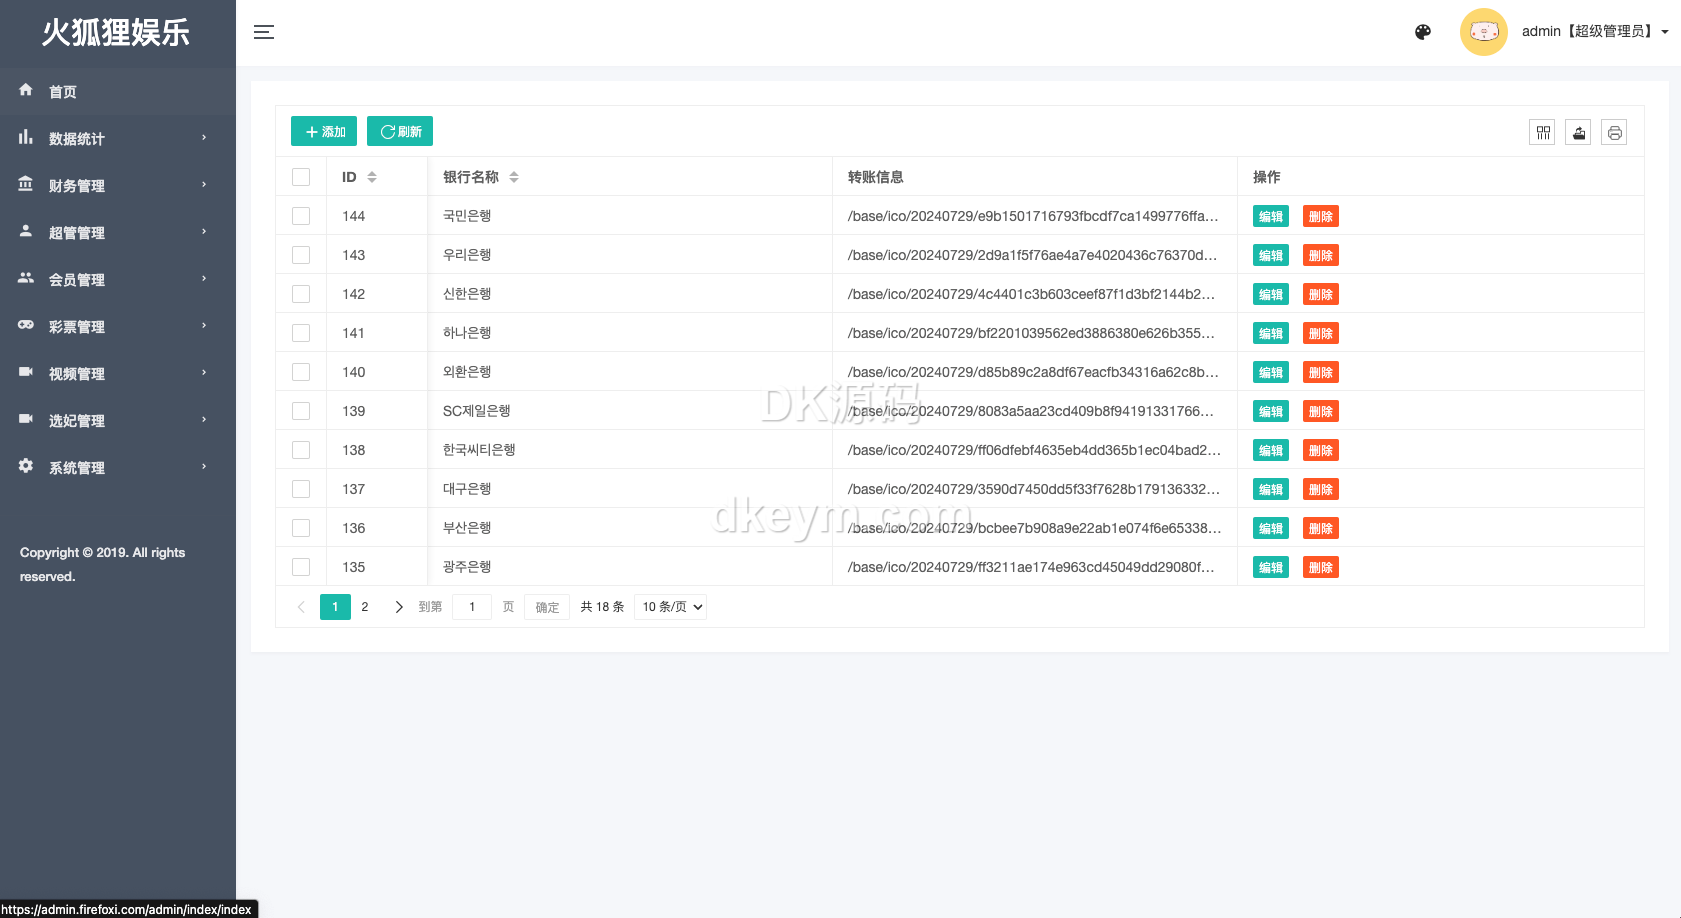Open the theme color palette icon
This screenshot has height=918, width=1681.
point(1423,32)
